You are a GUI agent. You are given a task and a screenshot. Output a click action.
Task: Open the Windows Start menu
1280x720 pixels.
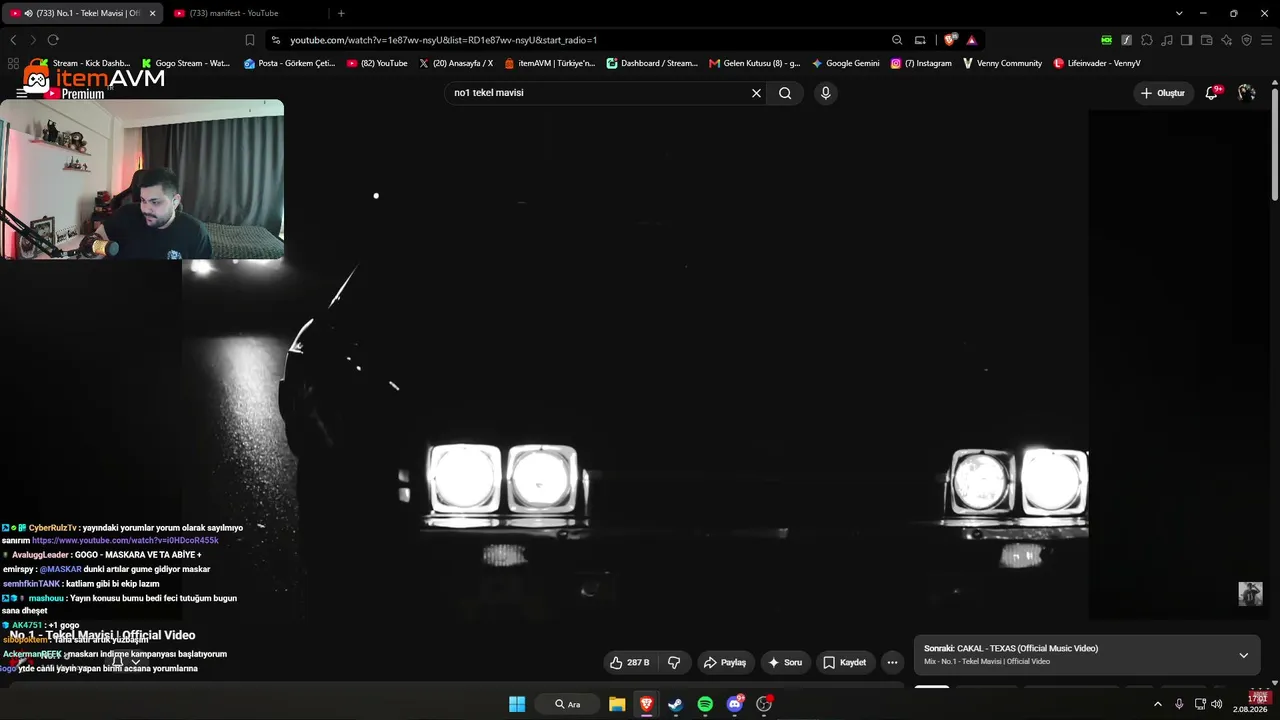(517, 704)
